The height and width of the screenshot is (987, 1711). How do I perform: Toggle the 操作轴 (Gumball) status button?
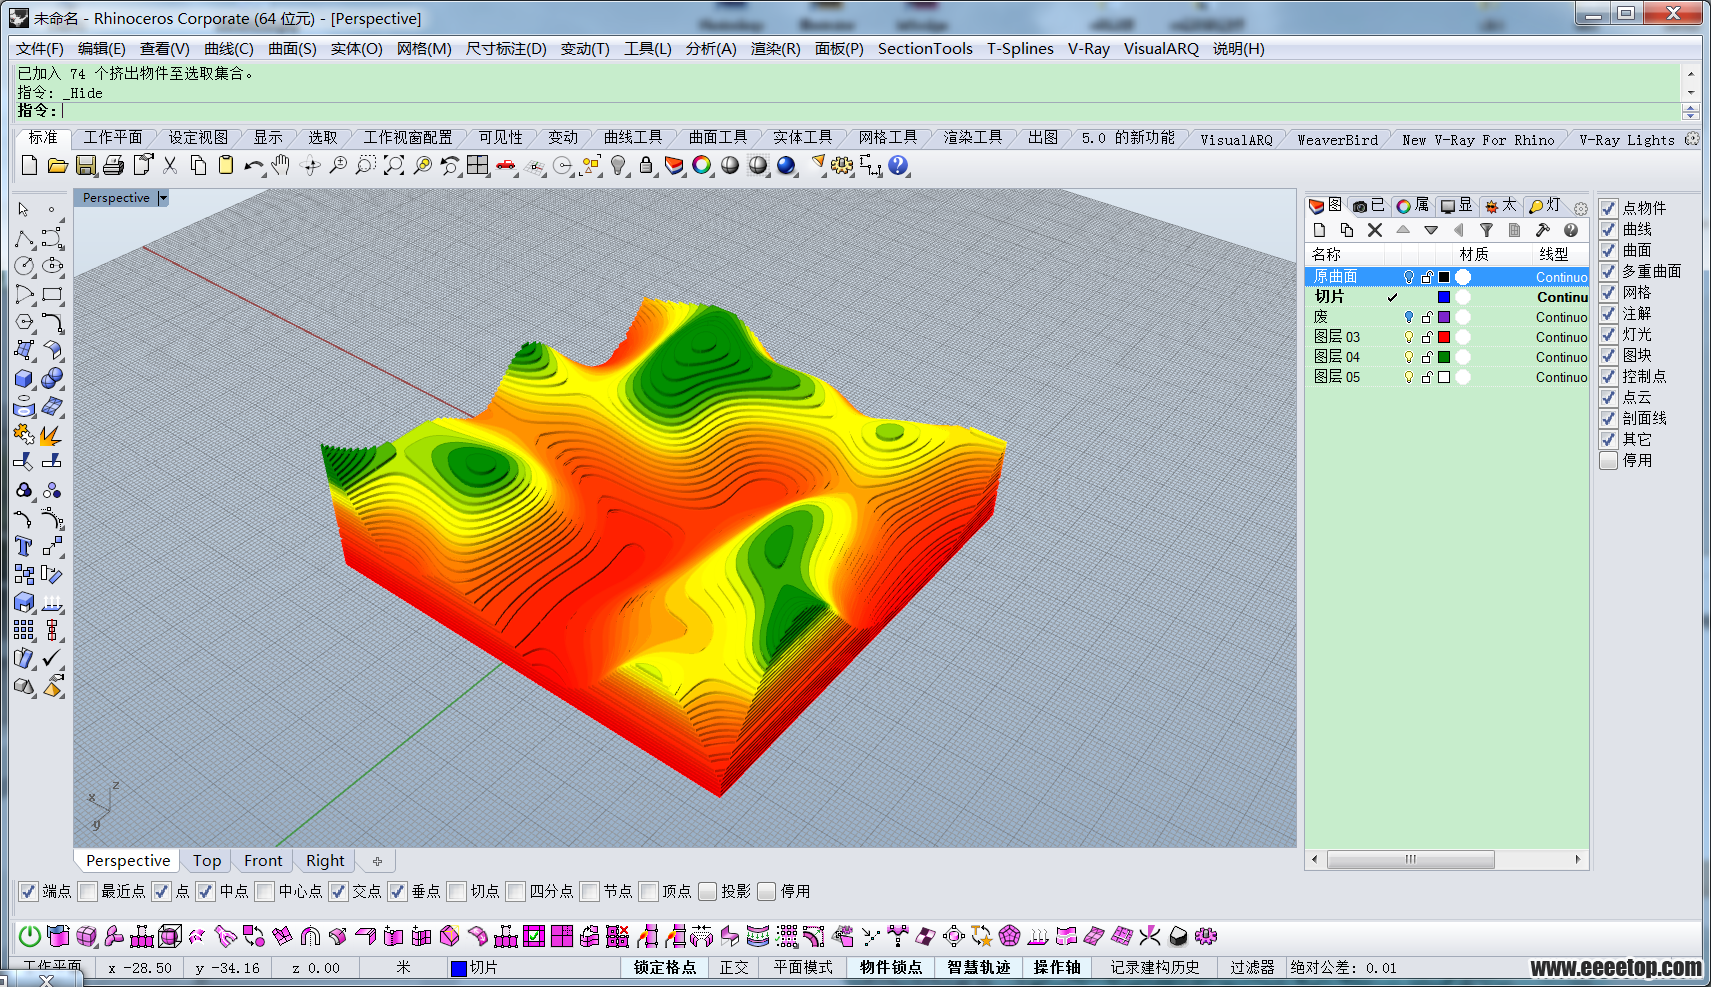[x=1057, y=967]
